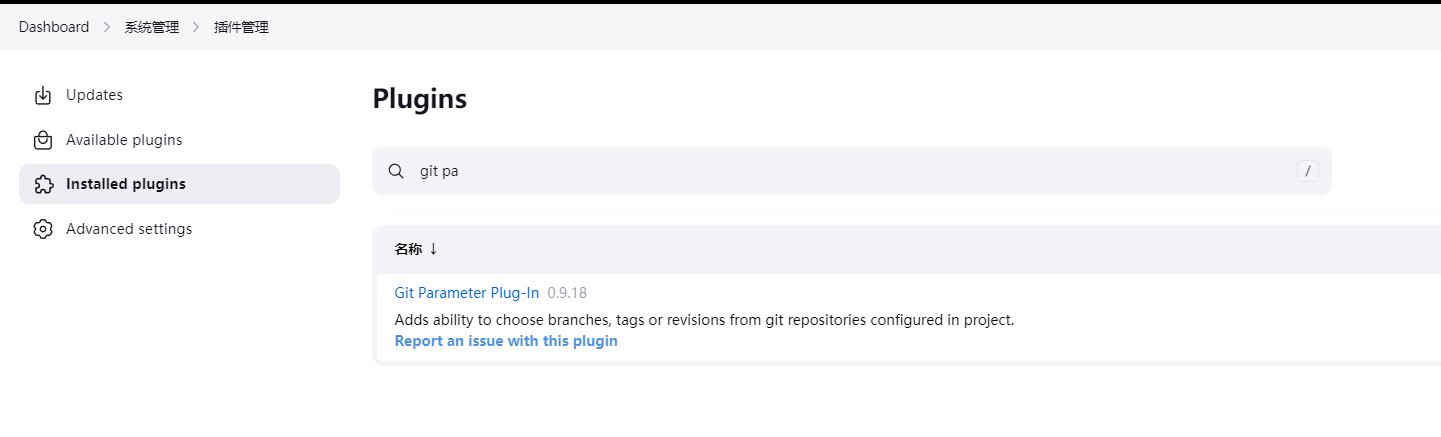The image size is (1441, 437).
Task: Click Report an issue with this plugin
Action: pos(506,341)
